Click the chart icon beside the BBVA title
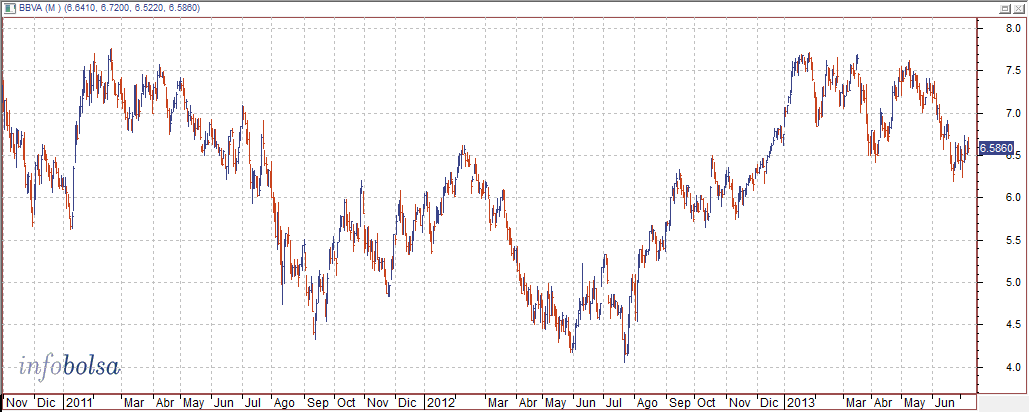This screenshot has height=412, width=1029. 10,7
